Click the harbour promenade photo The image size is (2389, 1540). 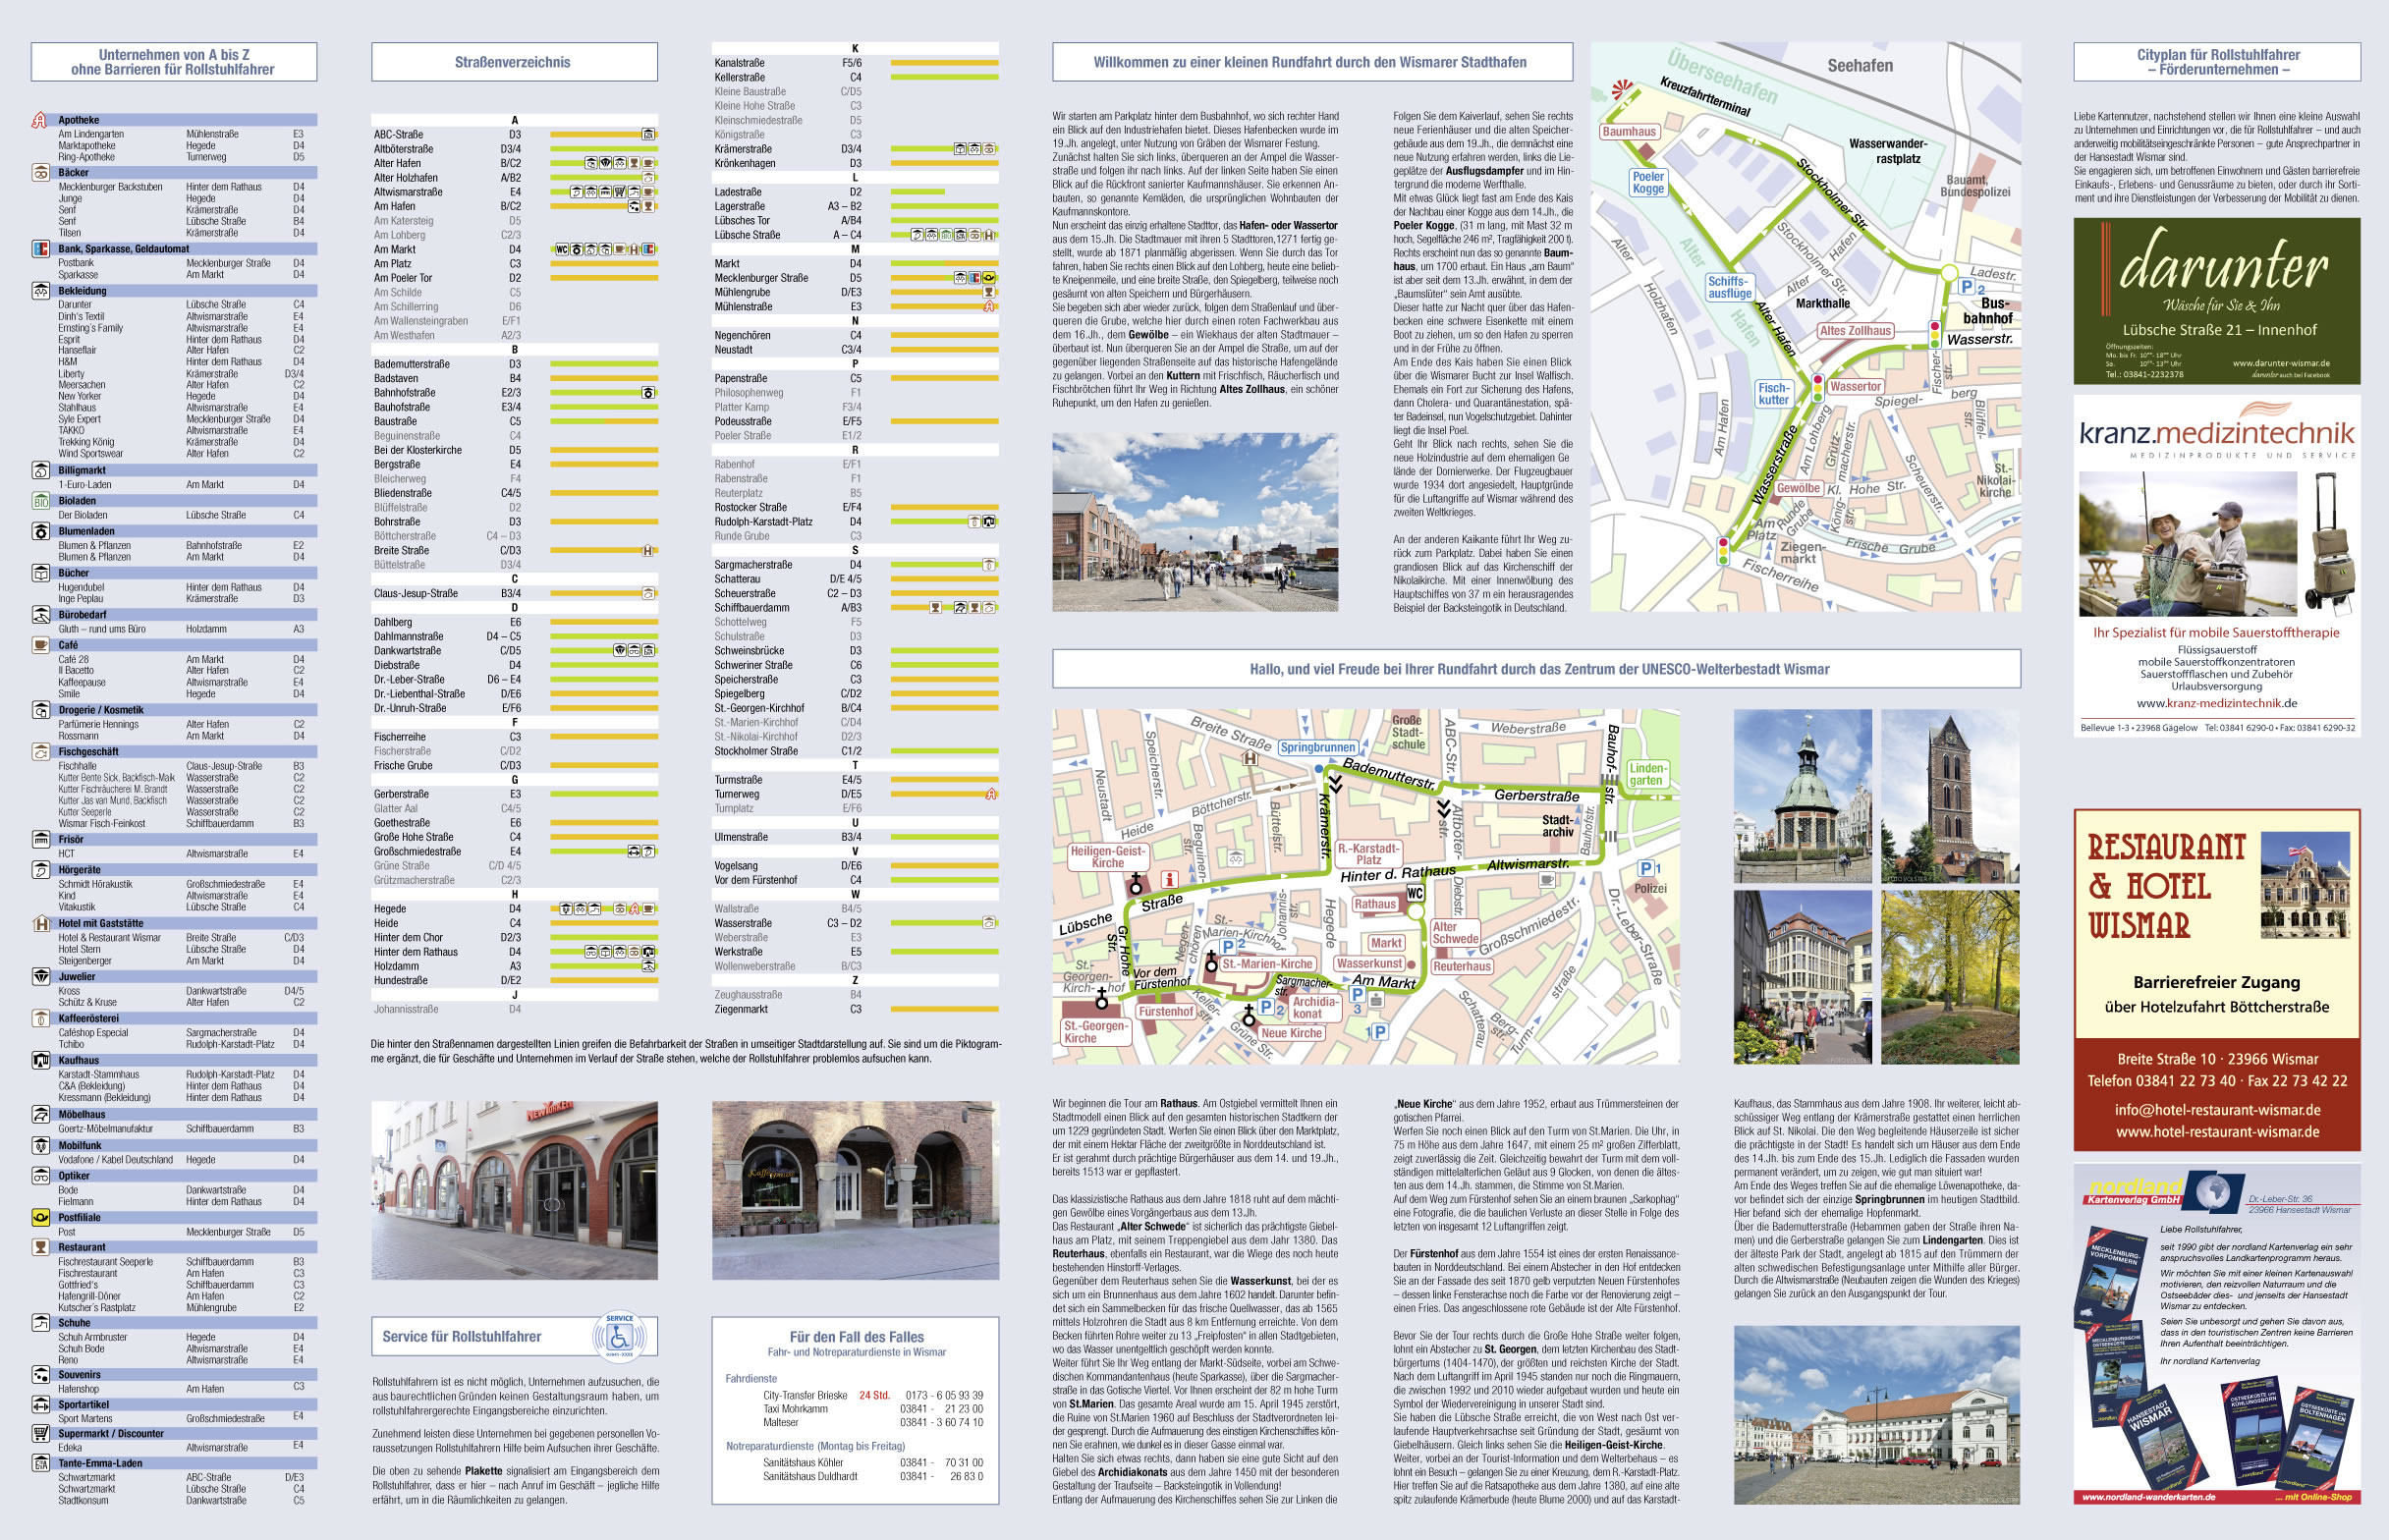(x=1195, y=522)
